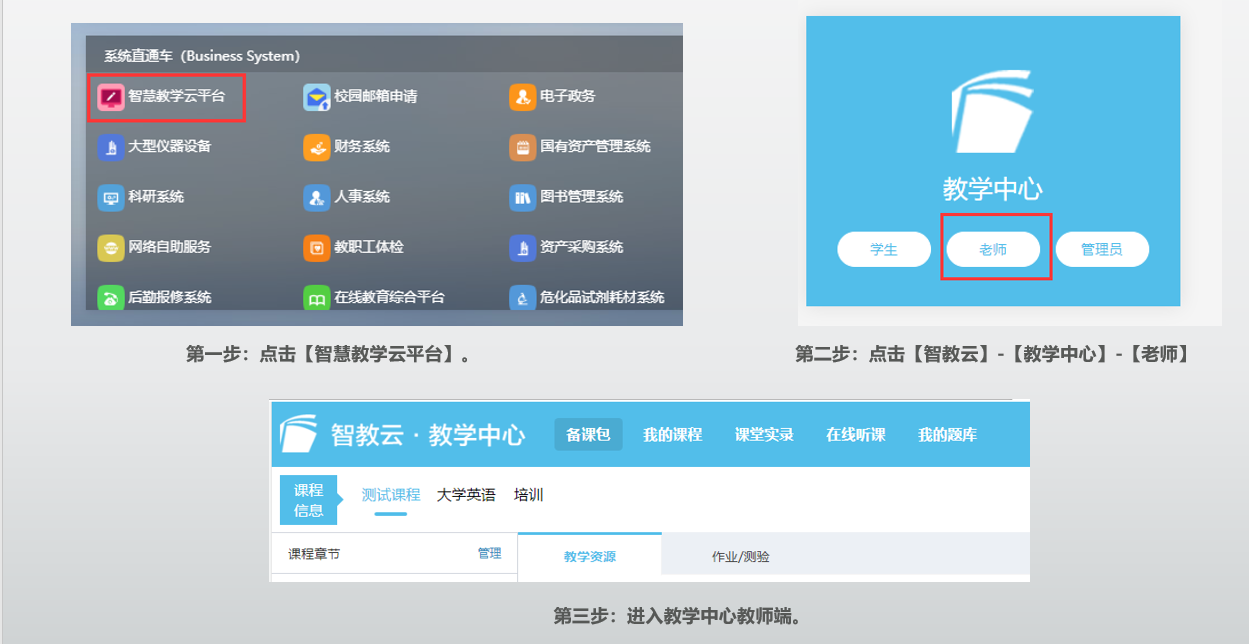The image size is (1249, 644).
Task: Switch to the 作业/测验 tab
Action: coord(740,556)
